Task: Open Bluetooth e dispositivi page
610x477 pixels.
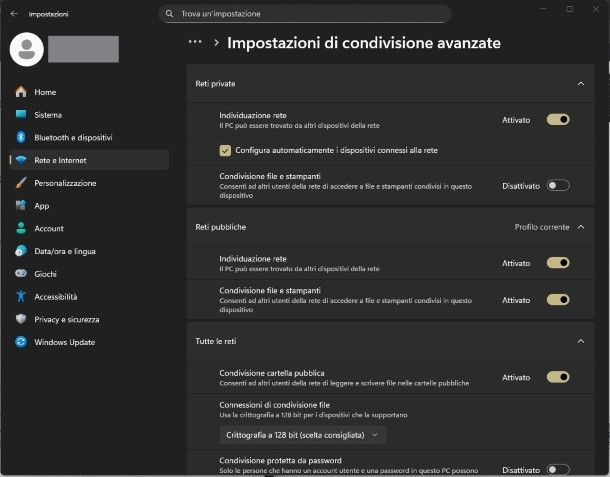Action: pyautogui.click(x=89, y=137)
